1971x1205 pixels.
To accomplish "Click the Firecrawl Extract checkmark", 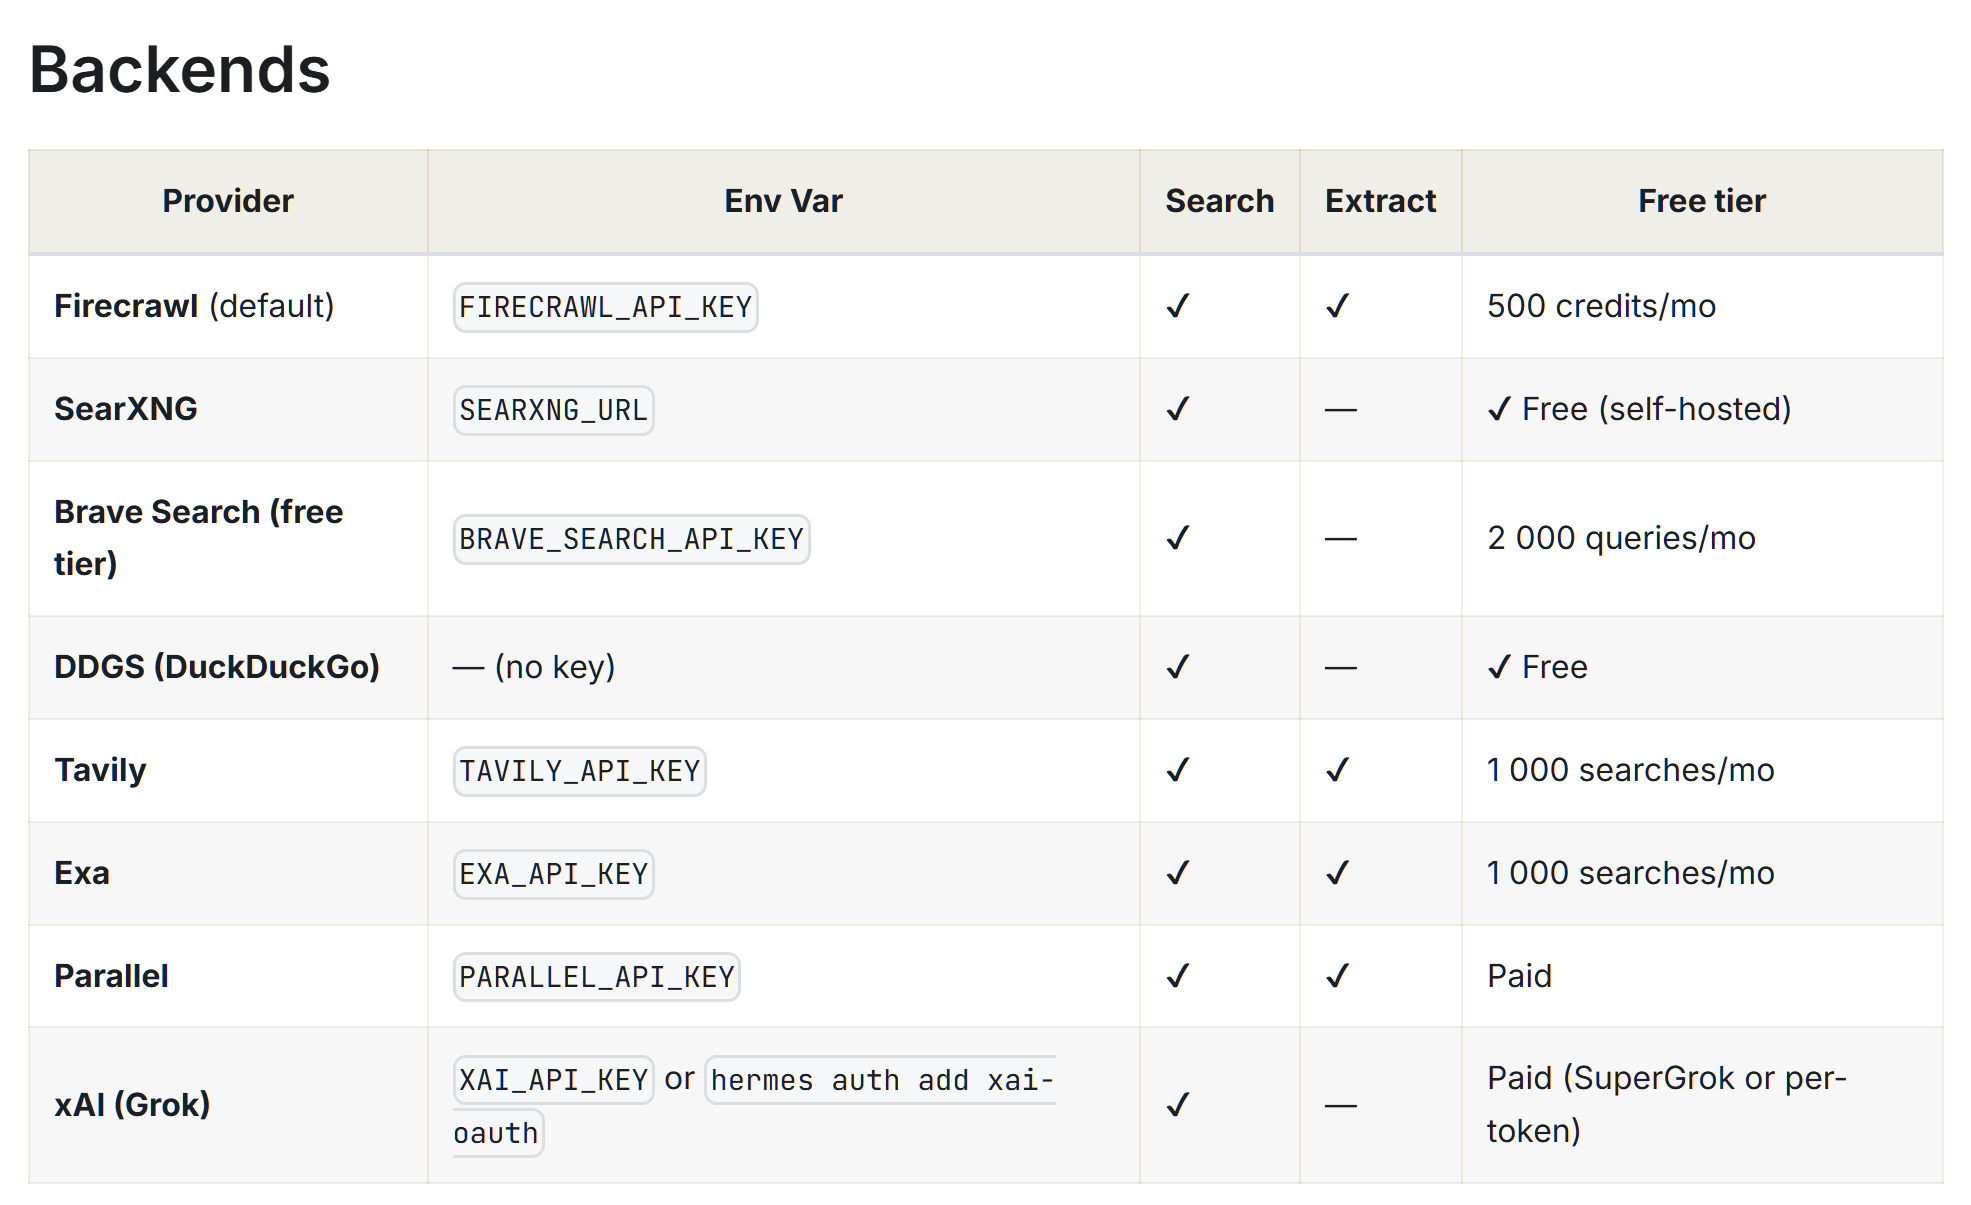I will [x=1338, y=306].
